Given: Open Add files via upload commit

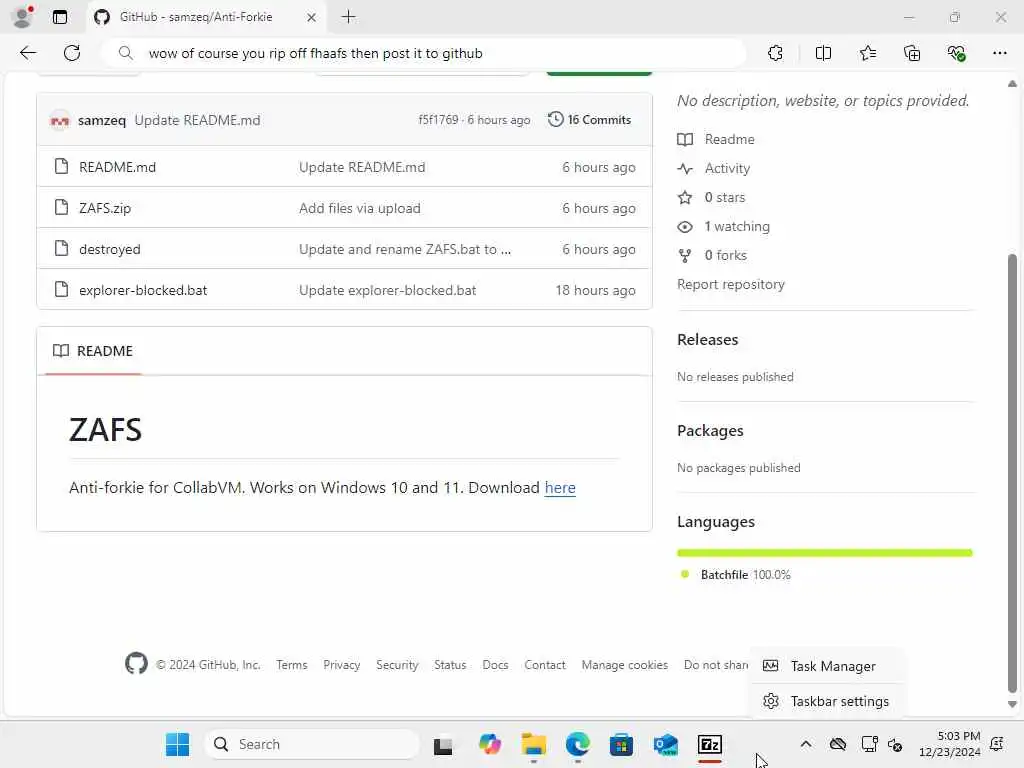Looking at the screenshot, I should tap(360, 208).
